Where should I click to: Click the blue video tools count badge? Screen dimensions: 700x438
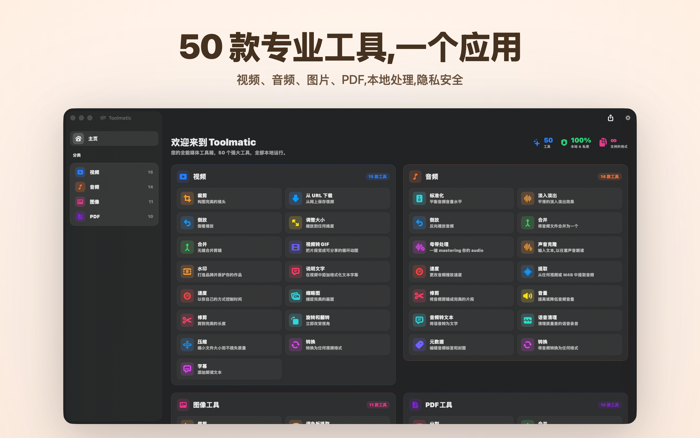377,177
